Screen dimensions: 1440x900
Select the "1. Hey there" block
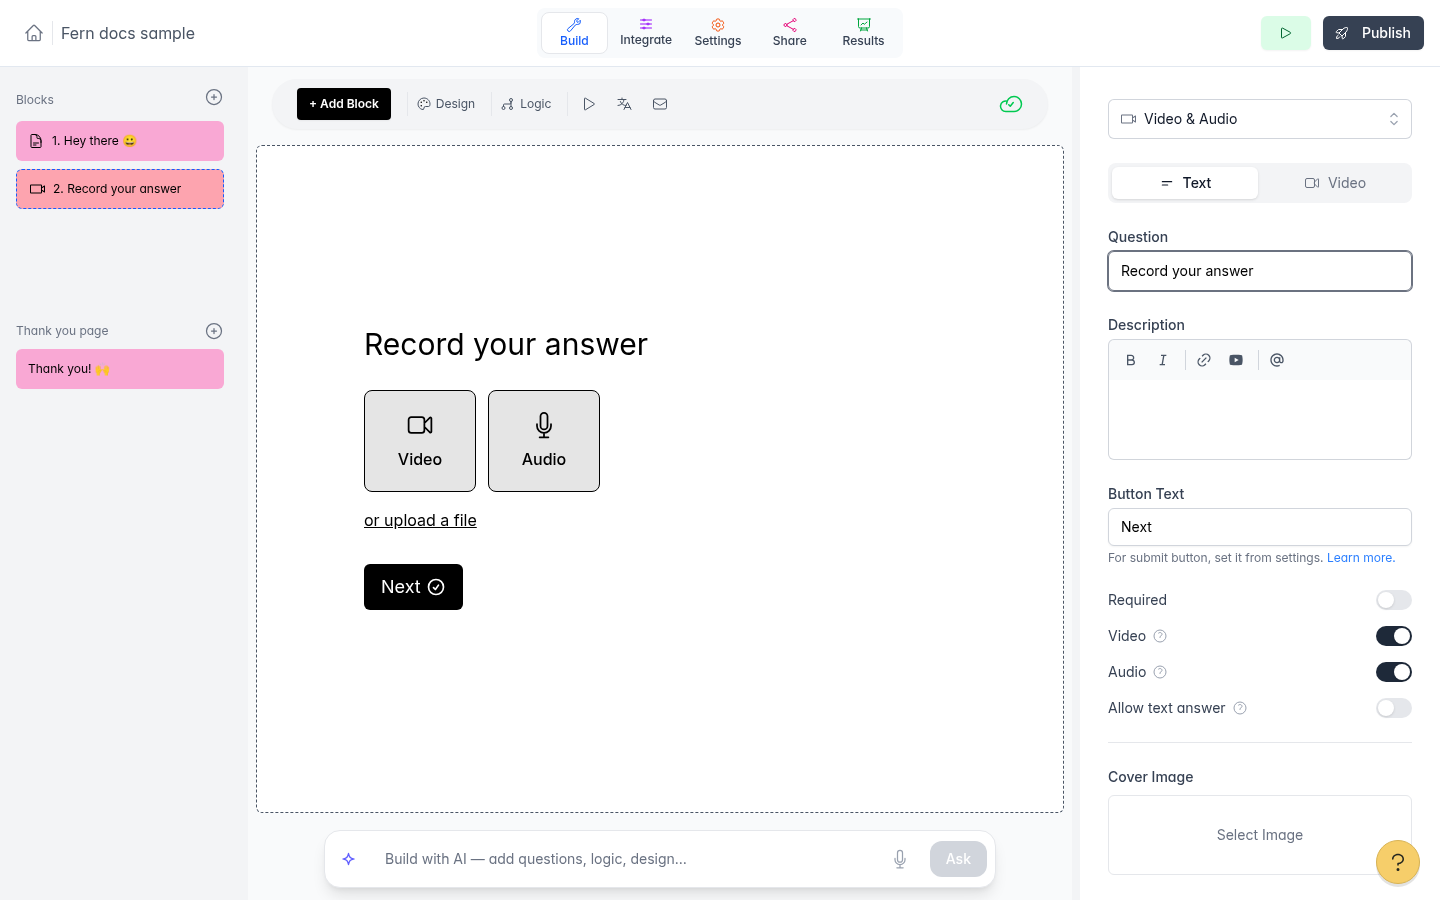click(120, 141)
